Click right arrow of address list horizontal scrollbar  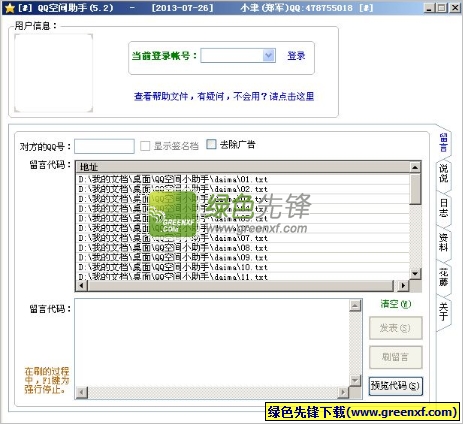point(404,286)
